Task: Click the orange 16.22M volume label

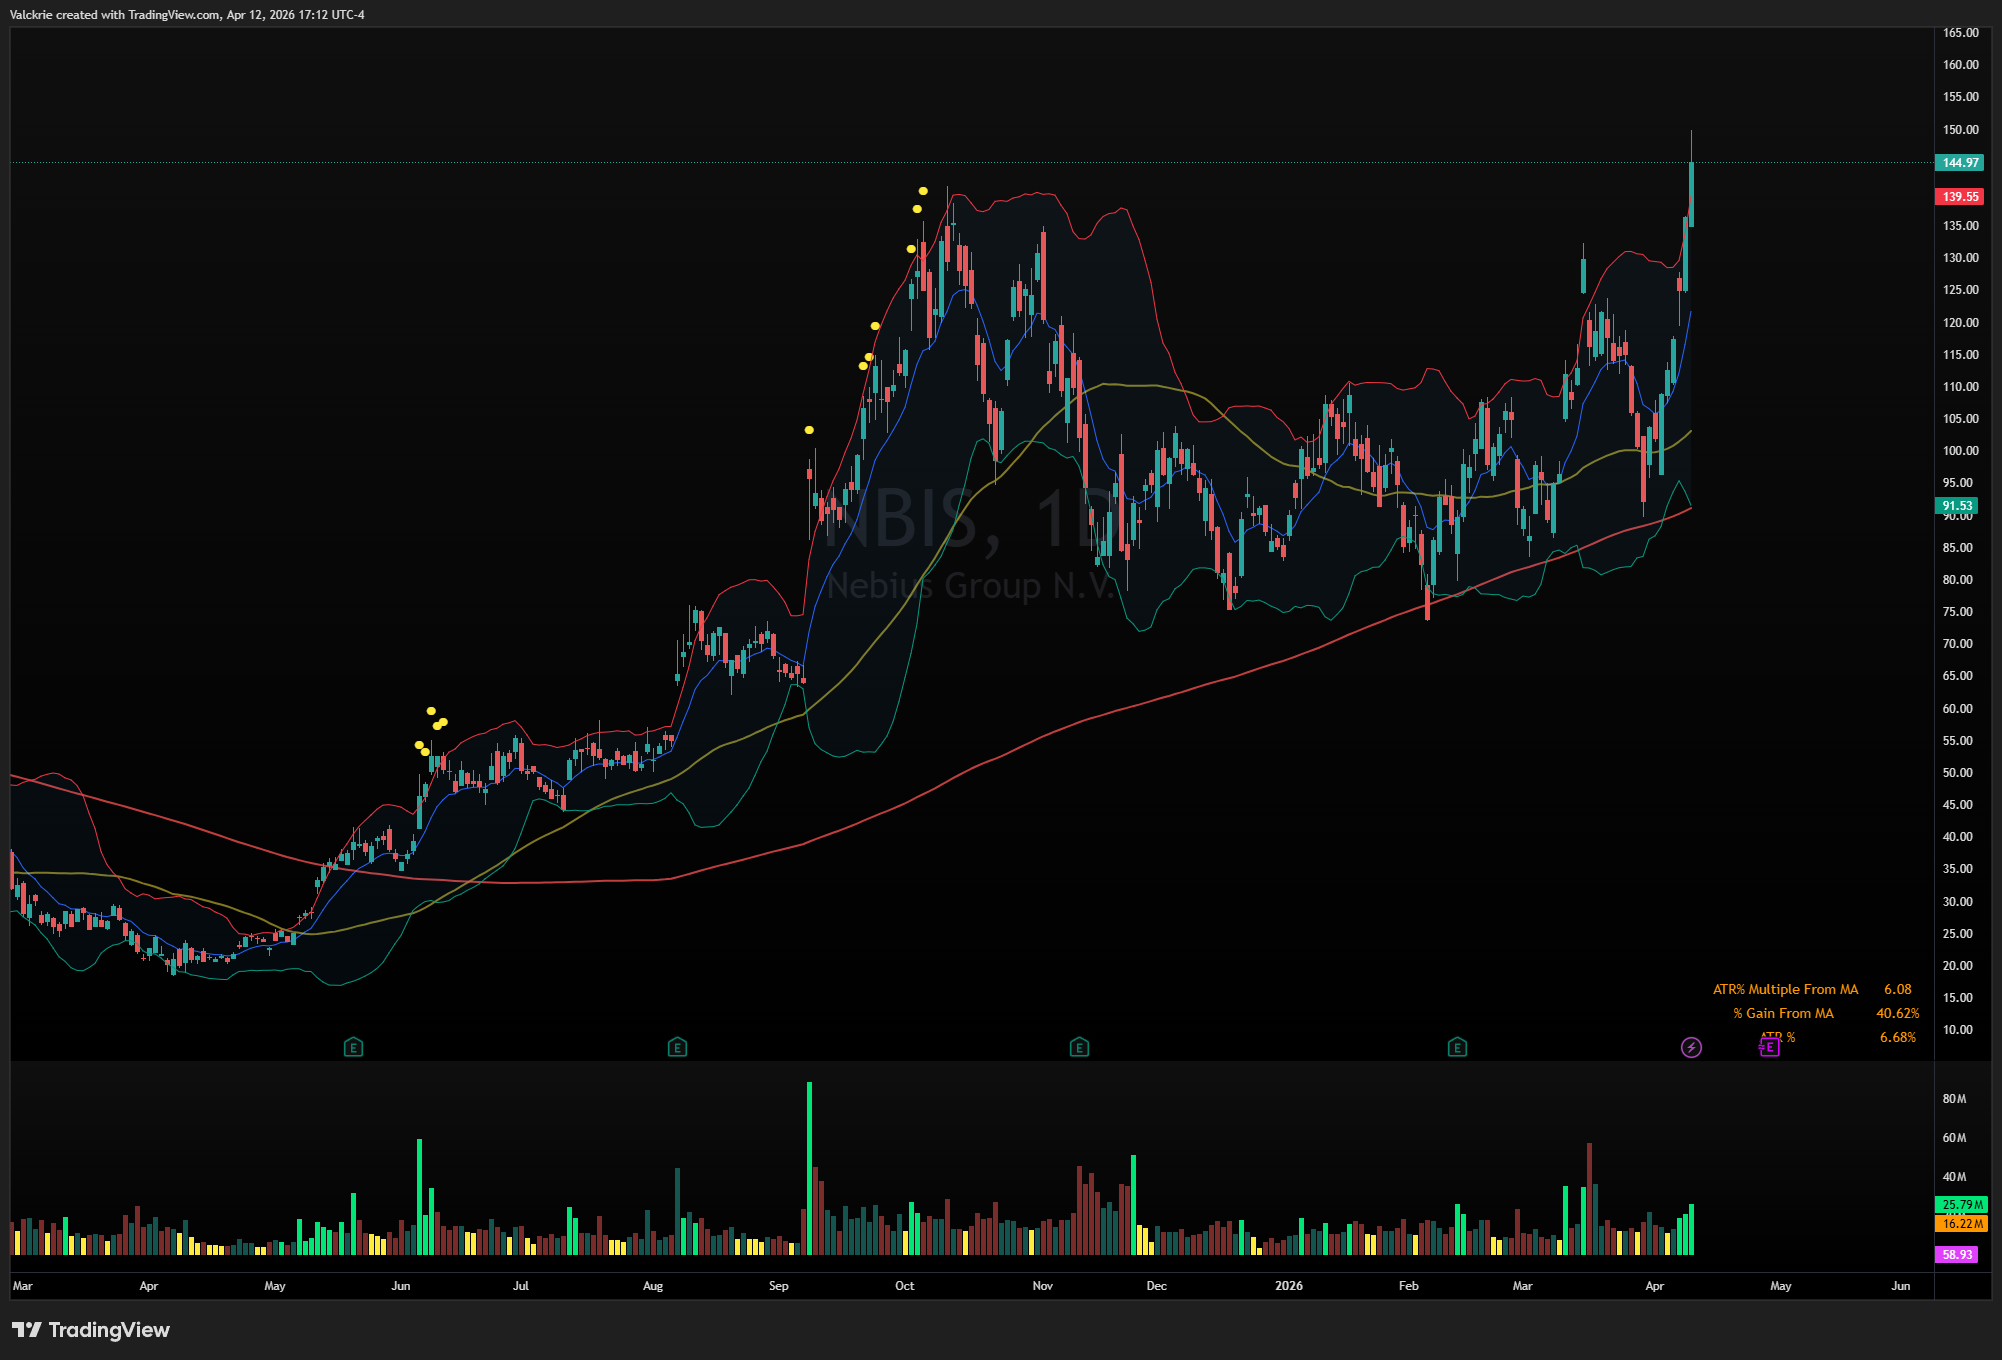Action: (x=1962, y=1223)
